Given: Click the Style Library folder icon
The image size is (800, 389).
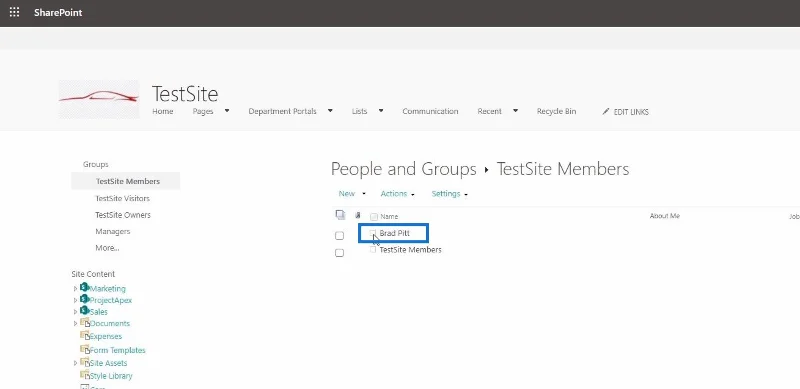Looking at the screenshot, I should pyautogui.click(x=85, y=375).
